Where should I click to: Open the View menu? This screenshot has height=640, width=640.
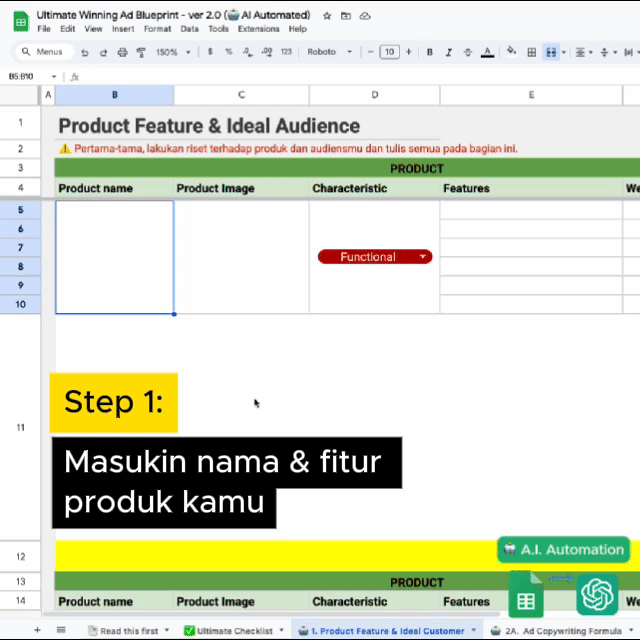(93, 29)
